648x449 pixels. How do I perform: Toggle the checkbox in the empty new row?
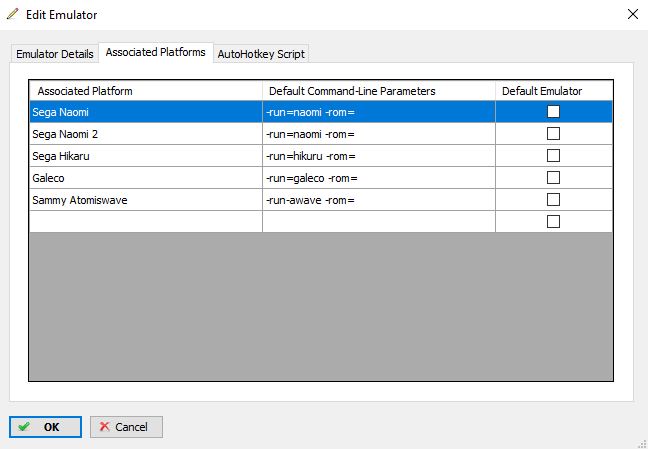click(x=553, y=222)
